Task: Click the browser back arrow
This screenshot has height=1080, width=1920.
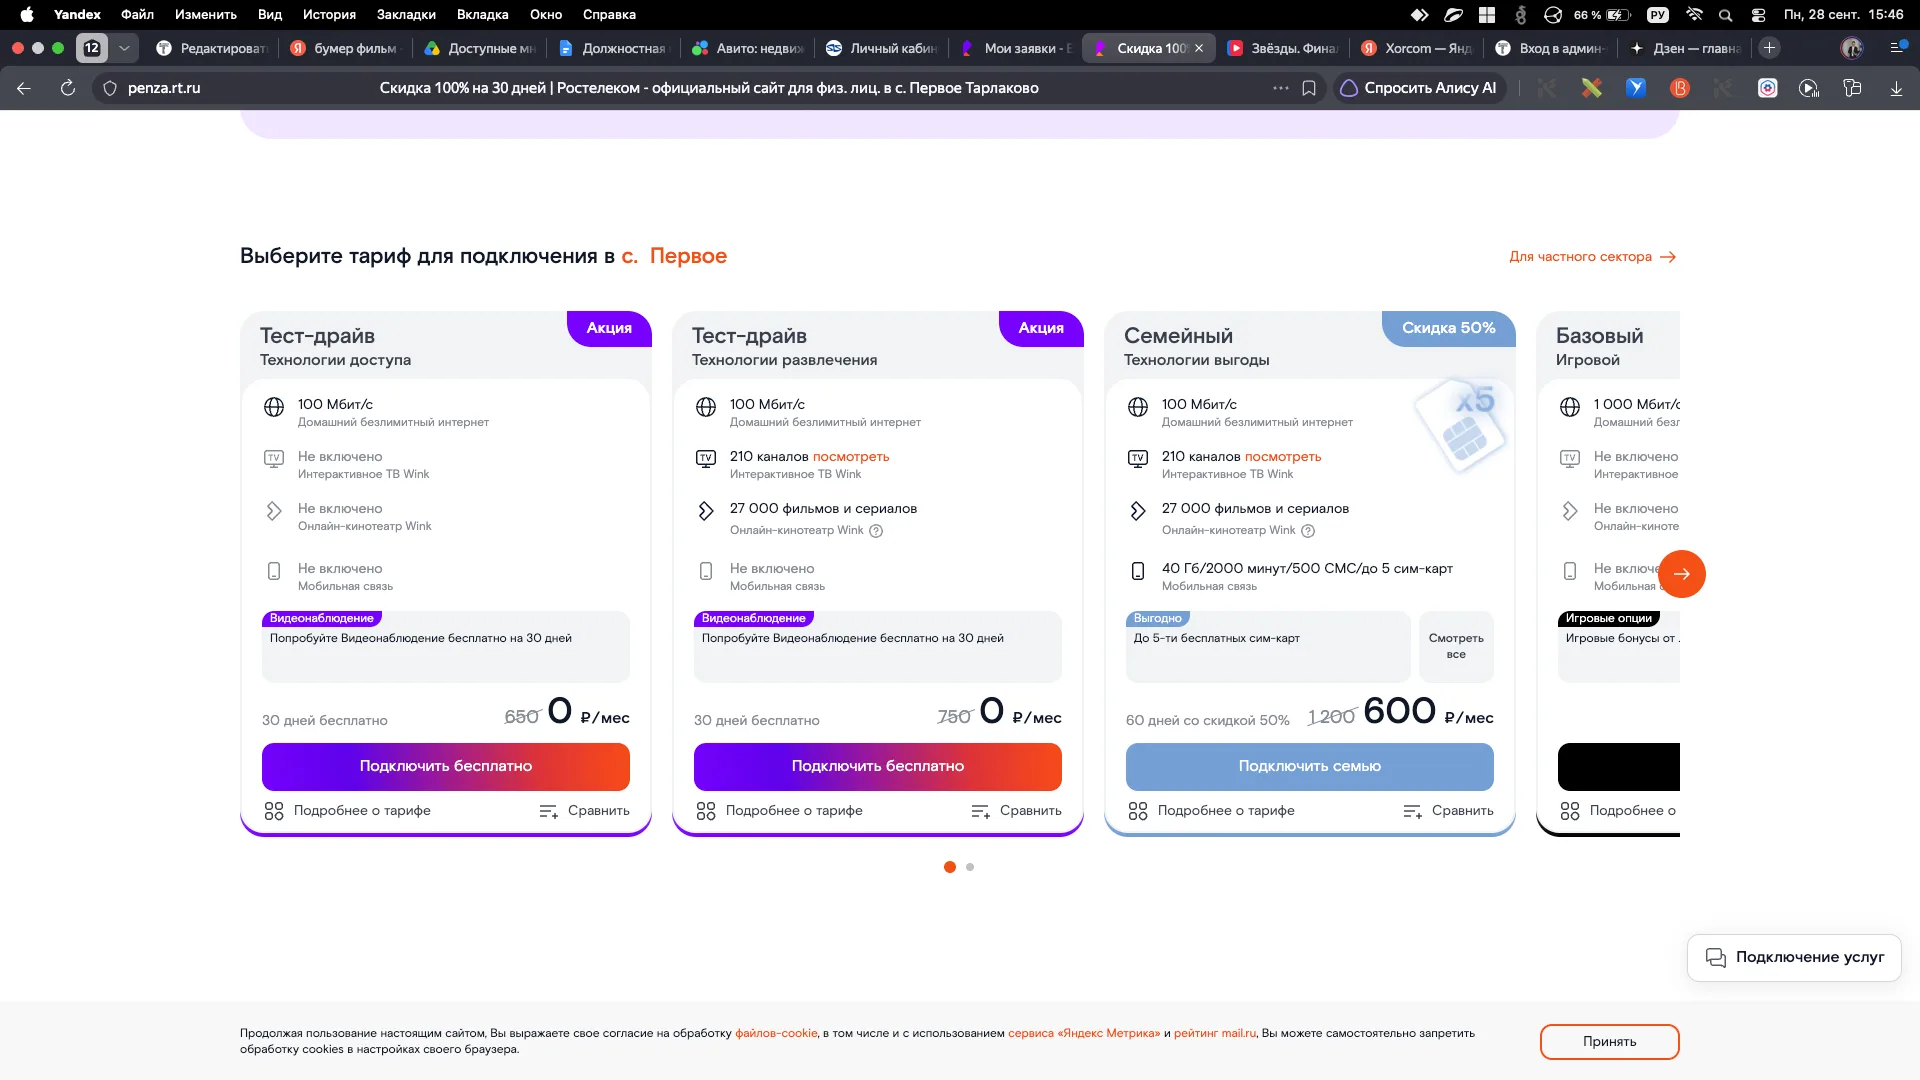Action: pyautogui.click(x=24, y=88)
